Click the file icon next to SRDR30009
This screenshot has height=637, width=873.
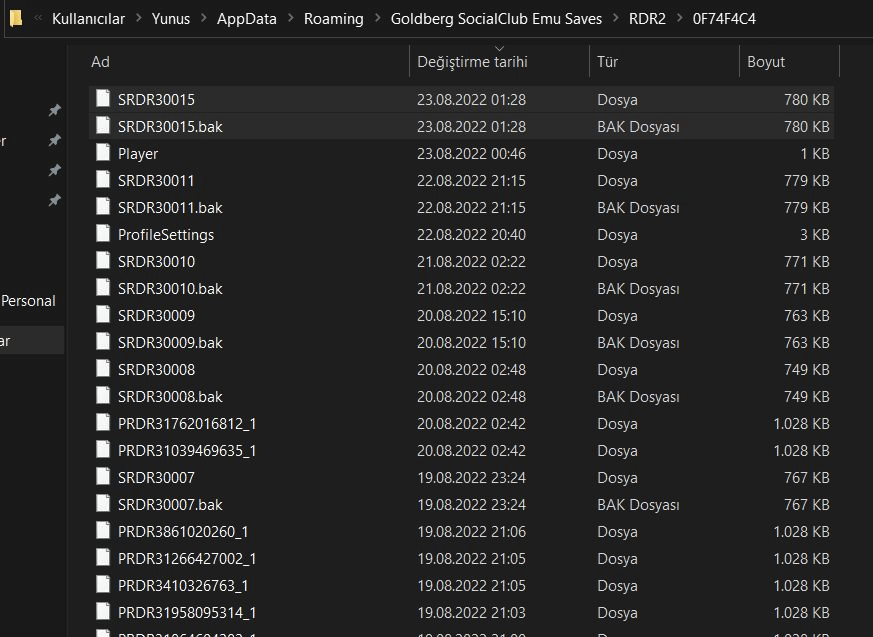(x=103, y=315)
